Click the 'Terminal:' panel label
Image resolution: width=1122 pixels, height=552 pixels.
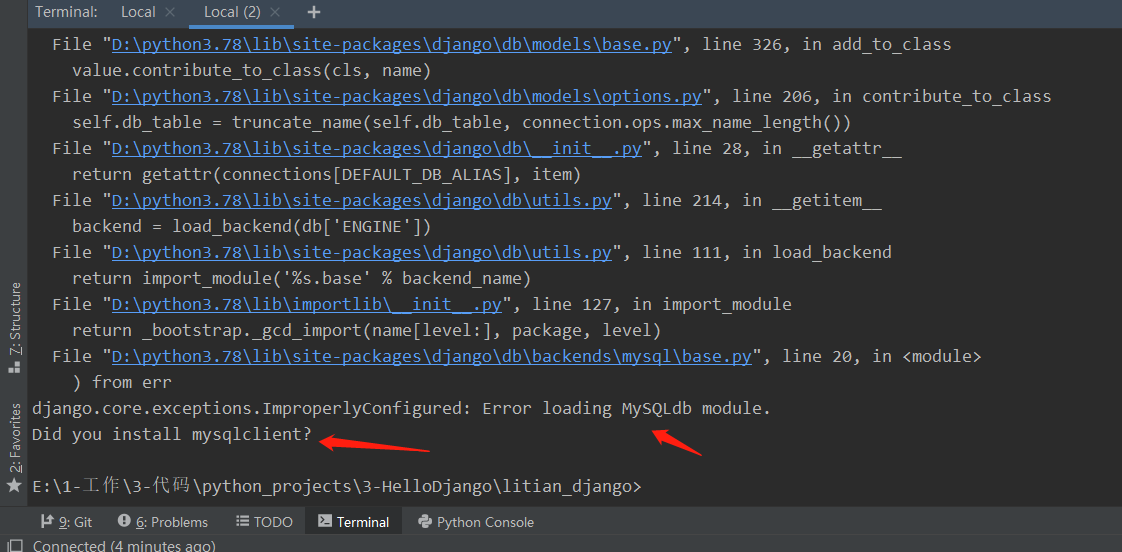(67, 12)
